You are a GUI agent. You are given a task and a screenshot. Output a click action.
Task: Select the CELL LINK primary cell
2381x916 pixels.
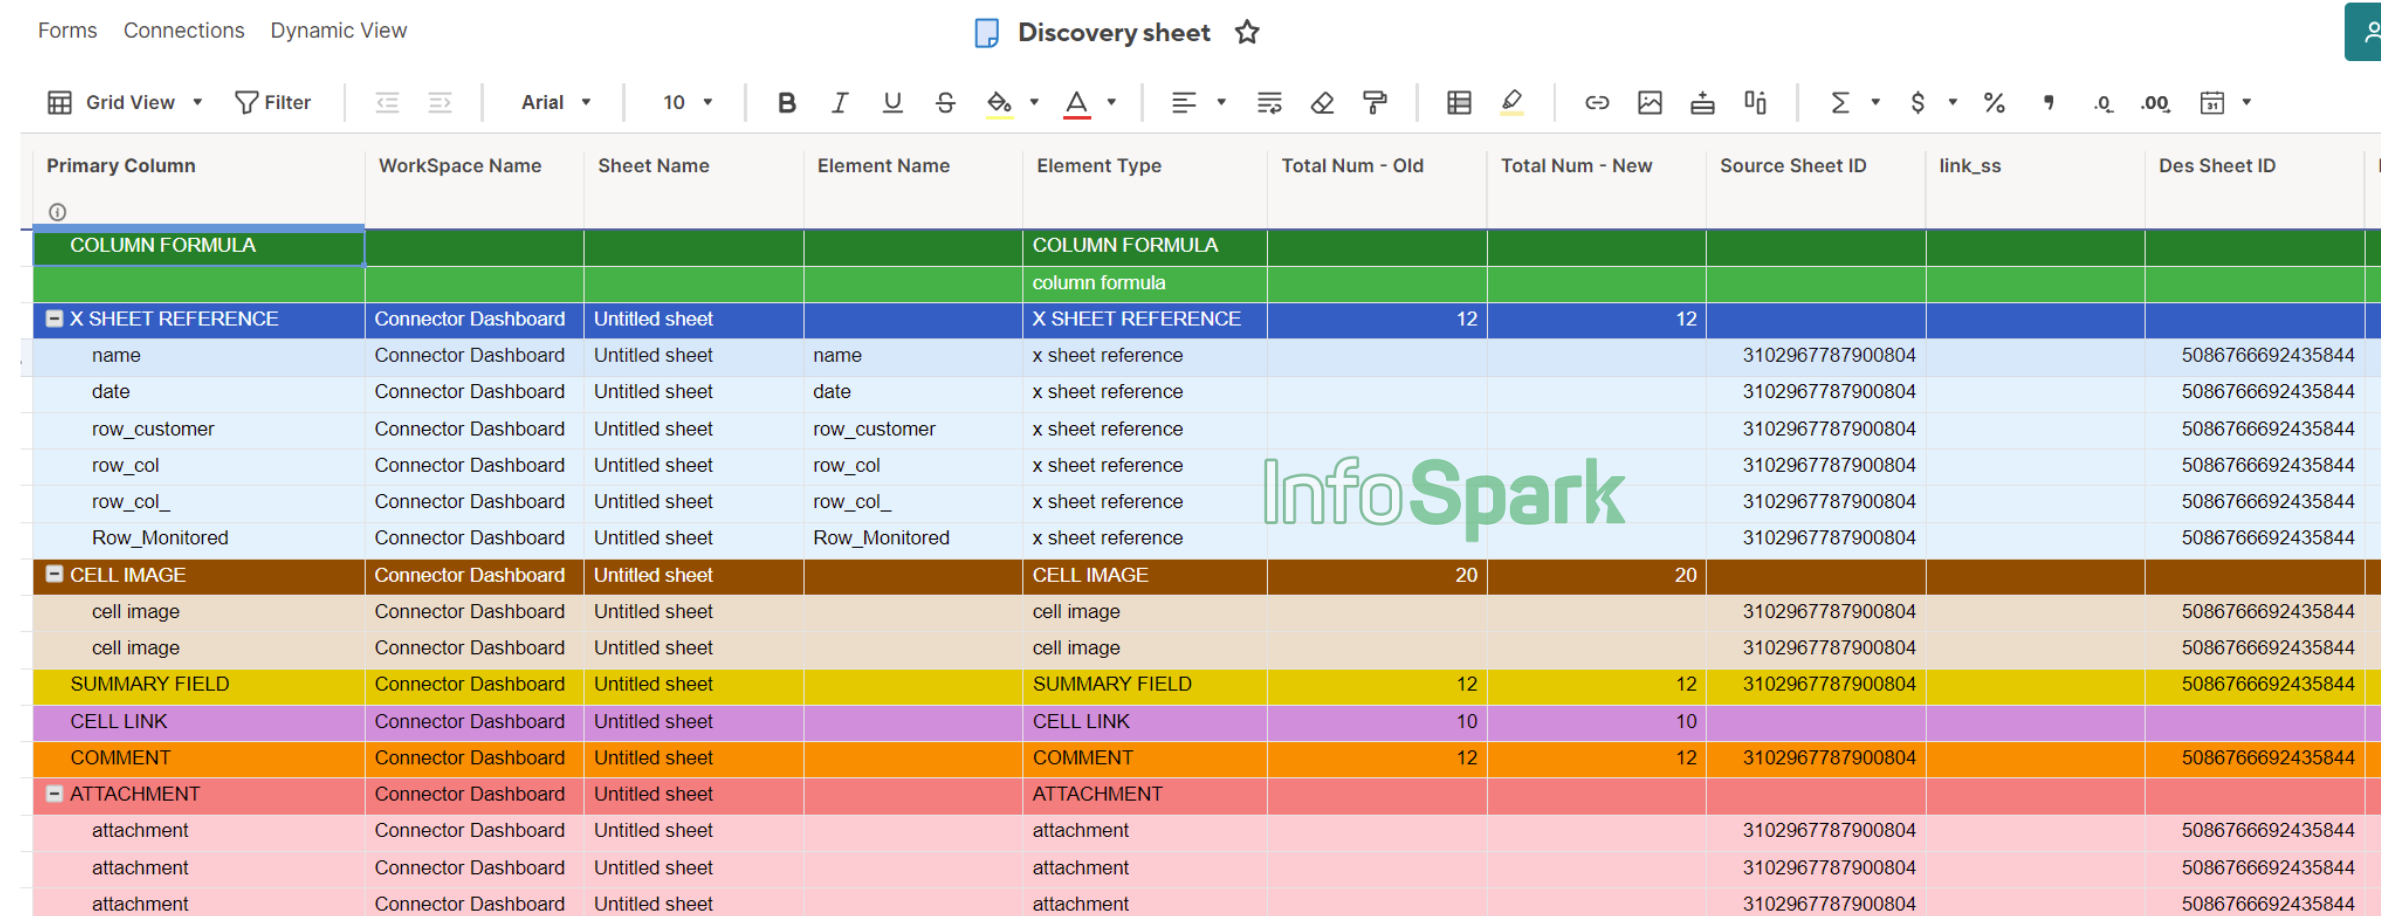pyautogui.click(x=199, y=721)
